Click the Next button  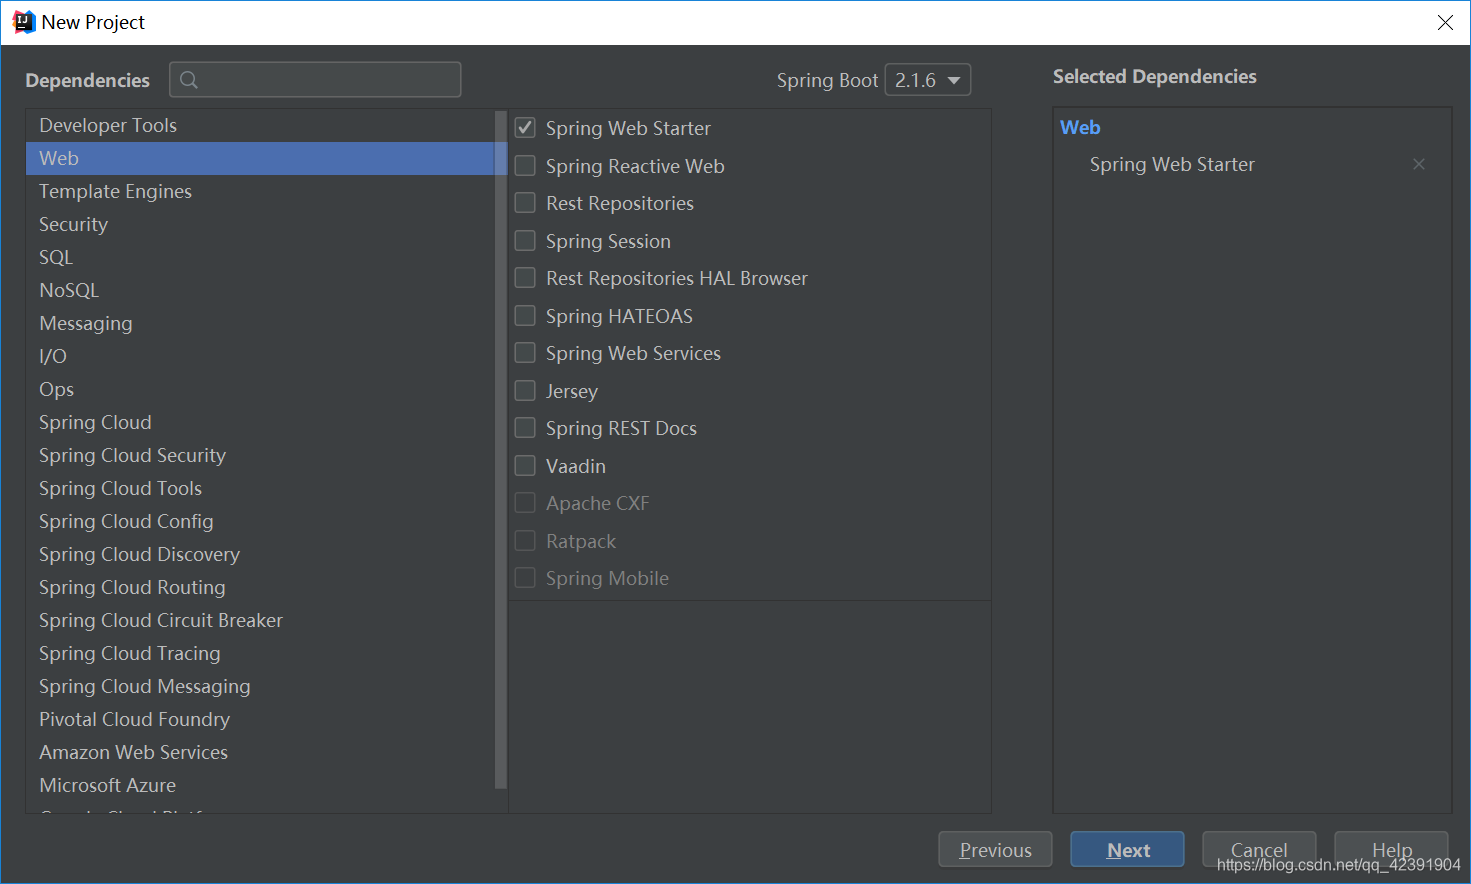(x=1127, y=850)
